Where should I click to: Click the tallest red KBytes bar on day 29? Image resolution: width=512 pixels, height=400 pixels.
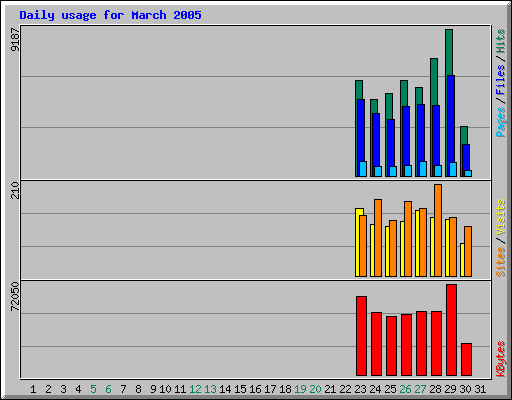coord(451,330)
